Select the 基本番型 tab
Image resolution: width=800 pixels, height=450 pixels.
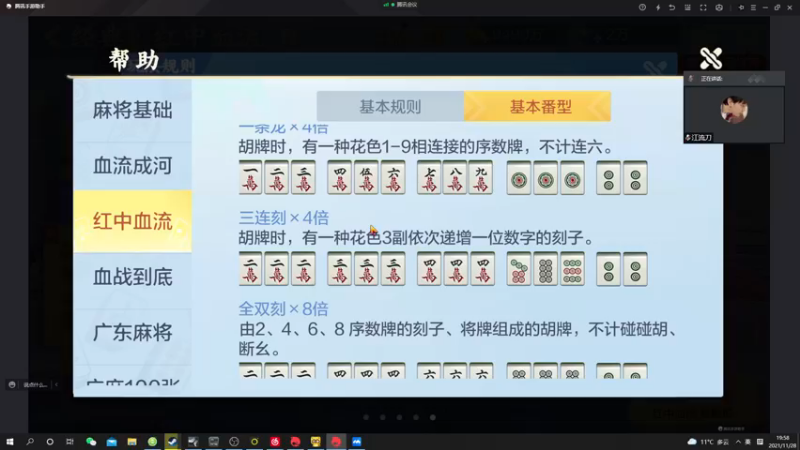(538, 107)
